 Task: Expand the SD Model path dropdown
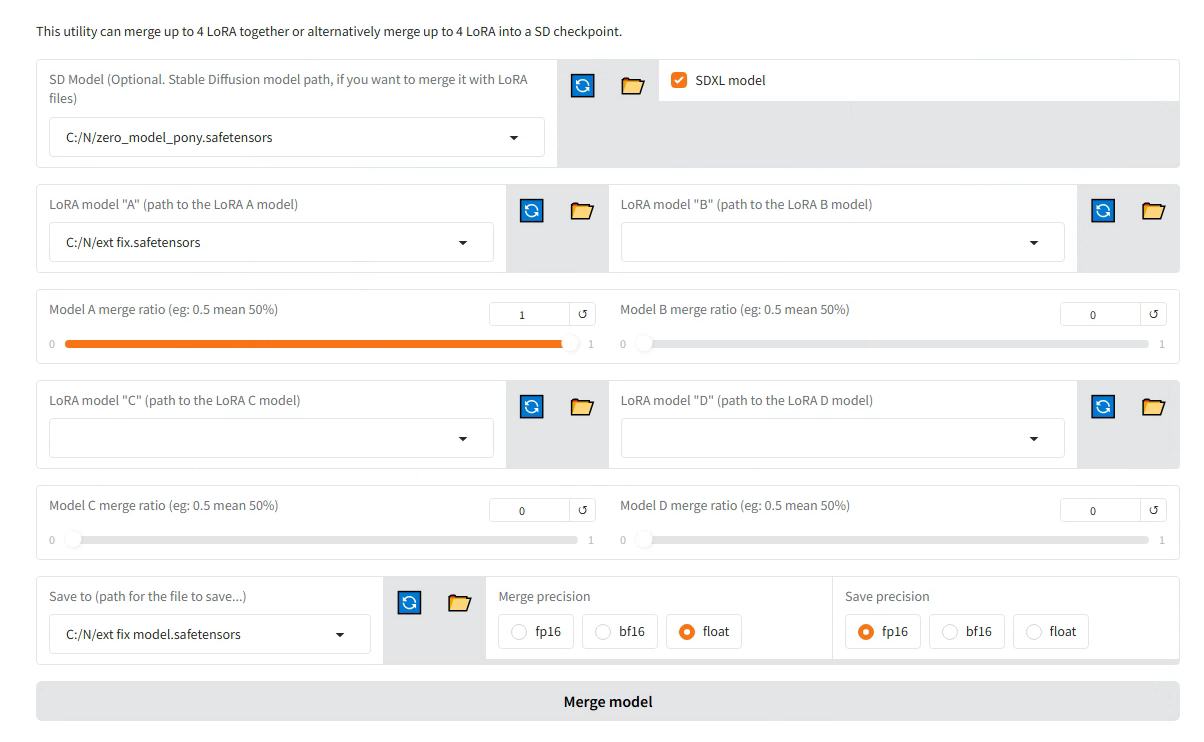coord(514,138)
